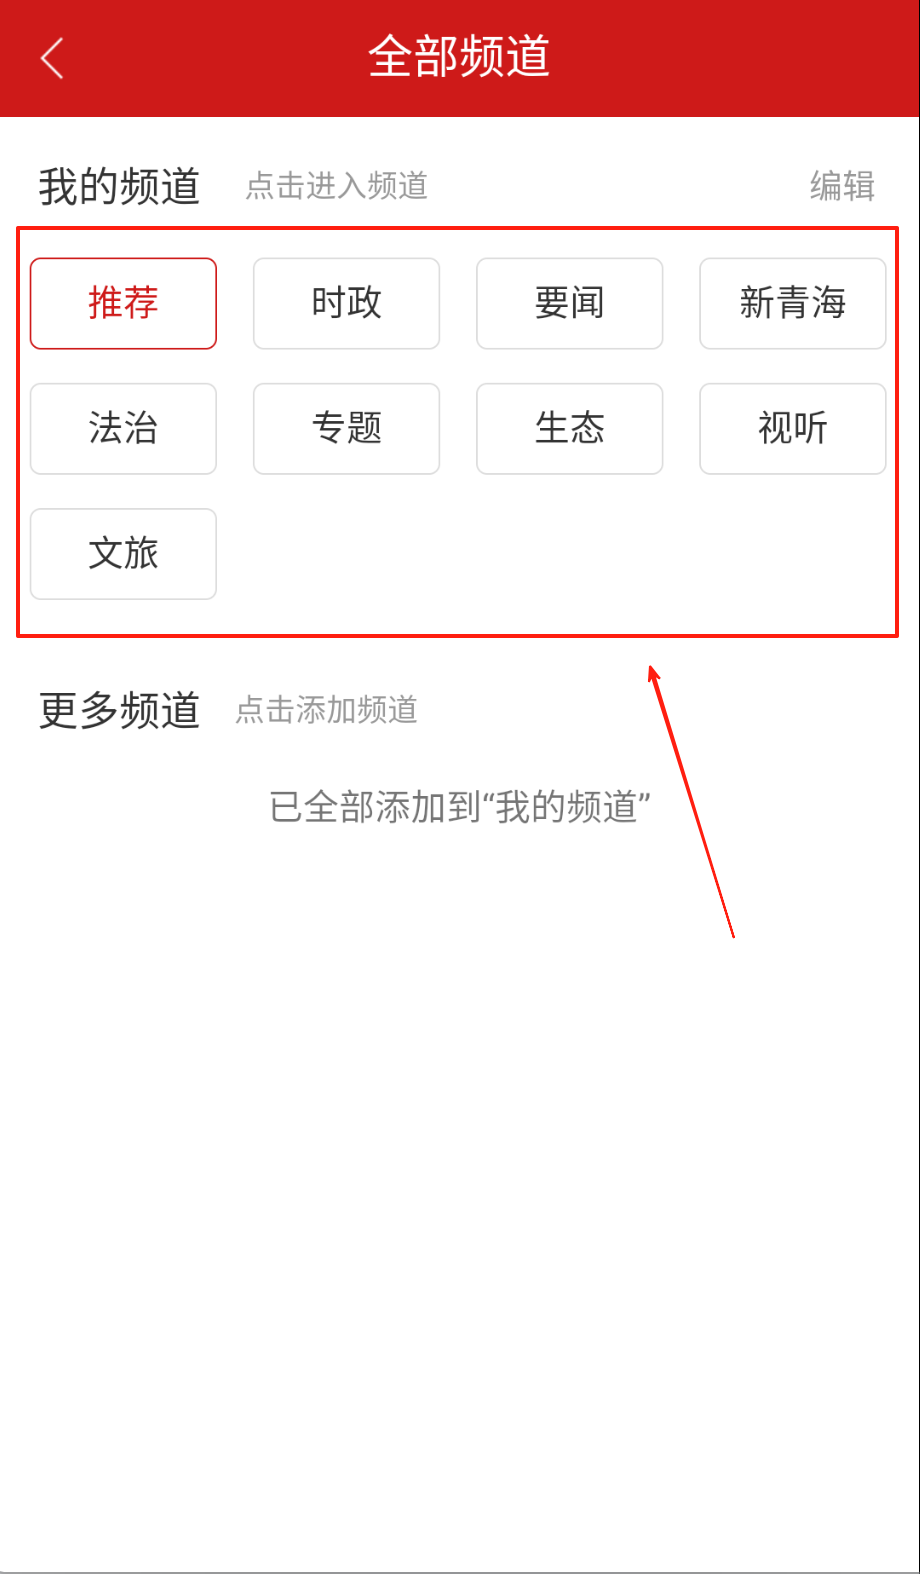Screen dimensions: 920x1574
Task: Select the 要闻 channel
Action: coord(569,303)
